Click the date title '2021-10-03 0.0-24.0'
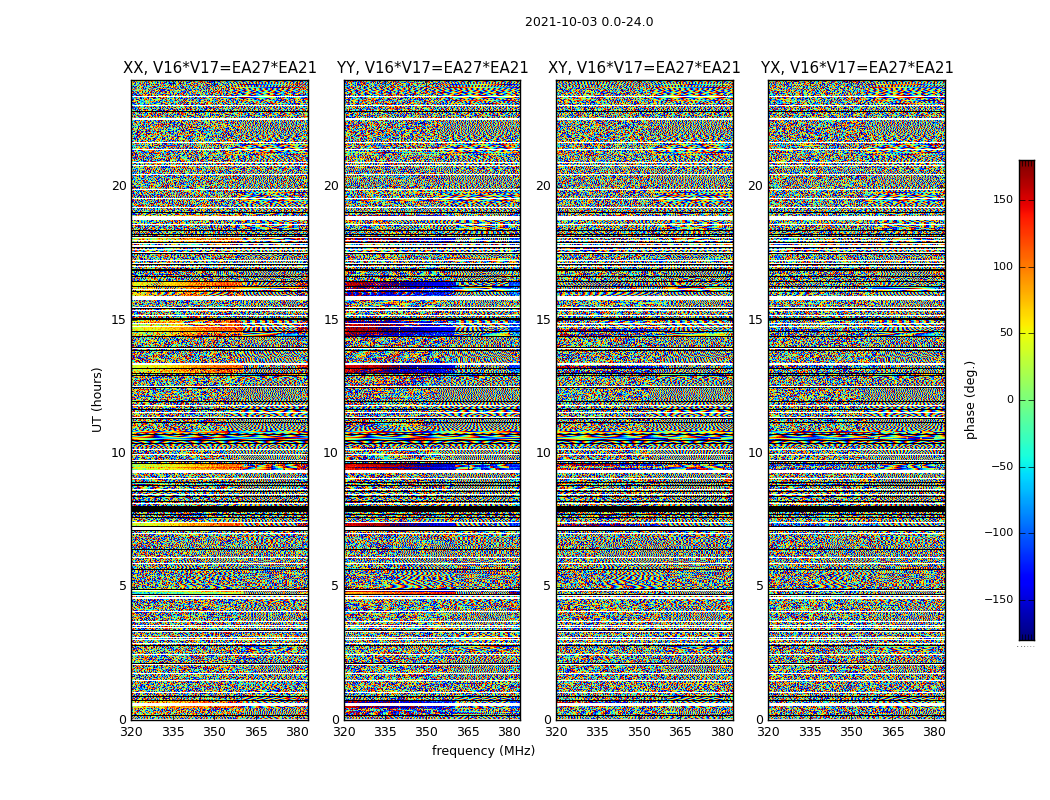Image resolution: width=1050 pixels, height=800 pixels. (589, 22)
